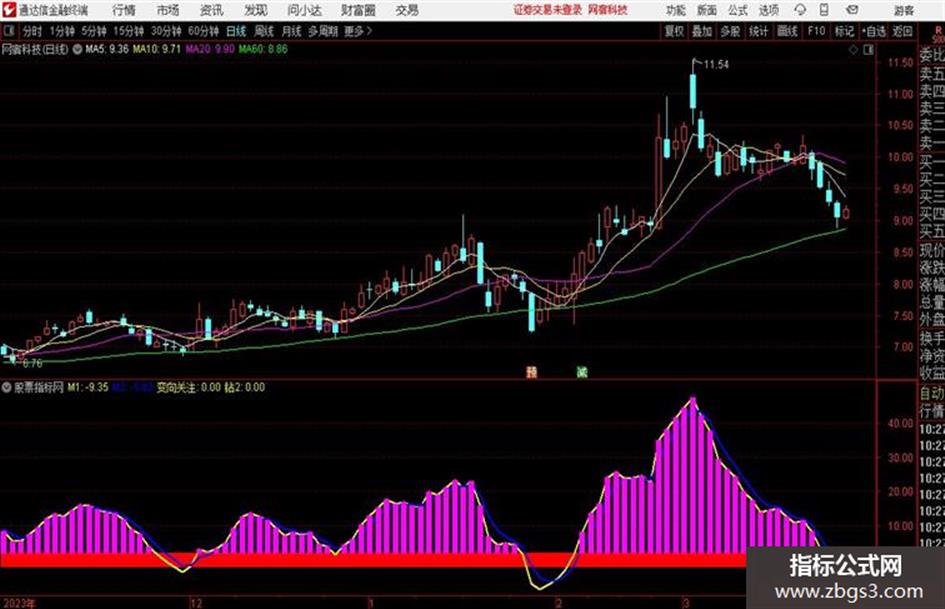Click the 2023年 date axis label

pyautogui.click(x=19, y=603)
